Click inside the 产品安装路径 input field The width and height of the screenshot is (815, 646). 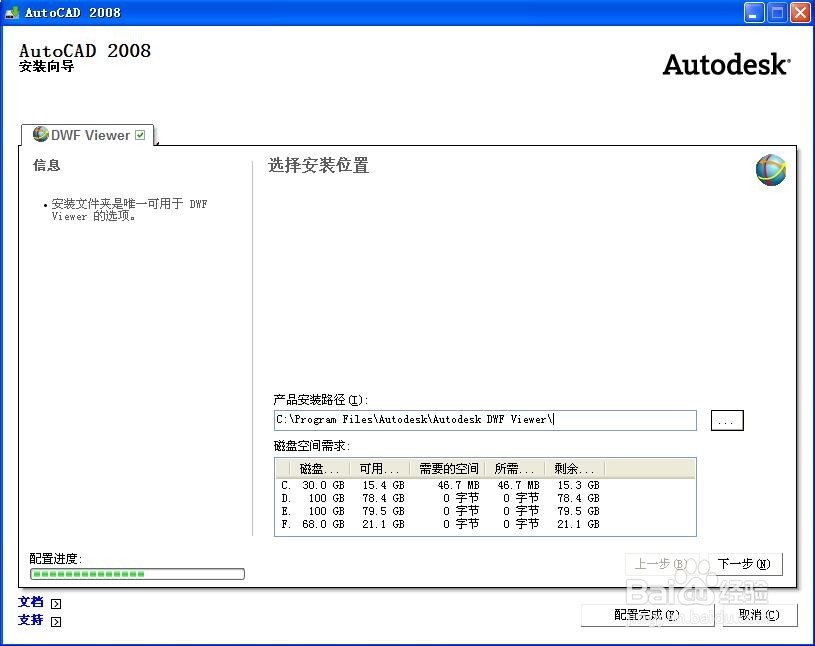(485, 420)
